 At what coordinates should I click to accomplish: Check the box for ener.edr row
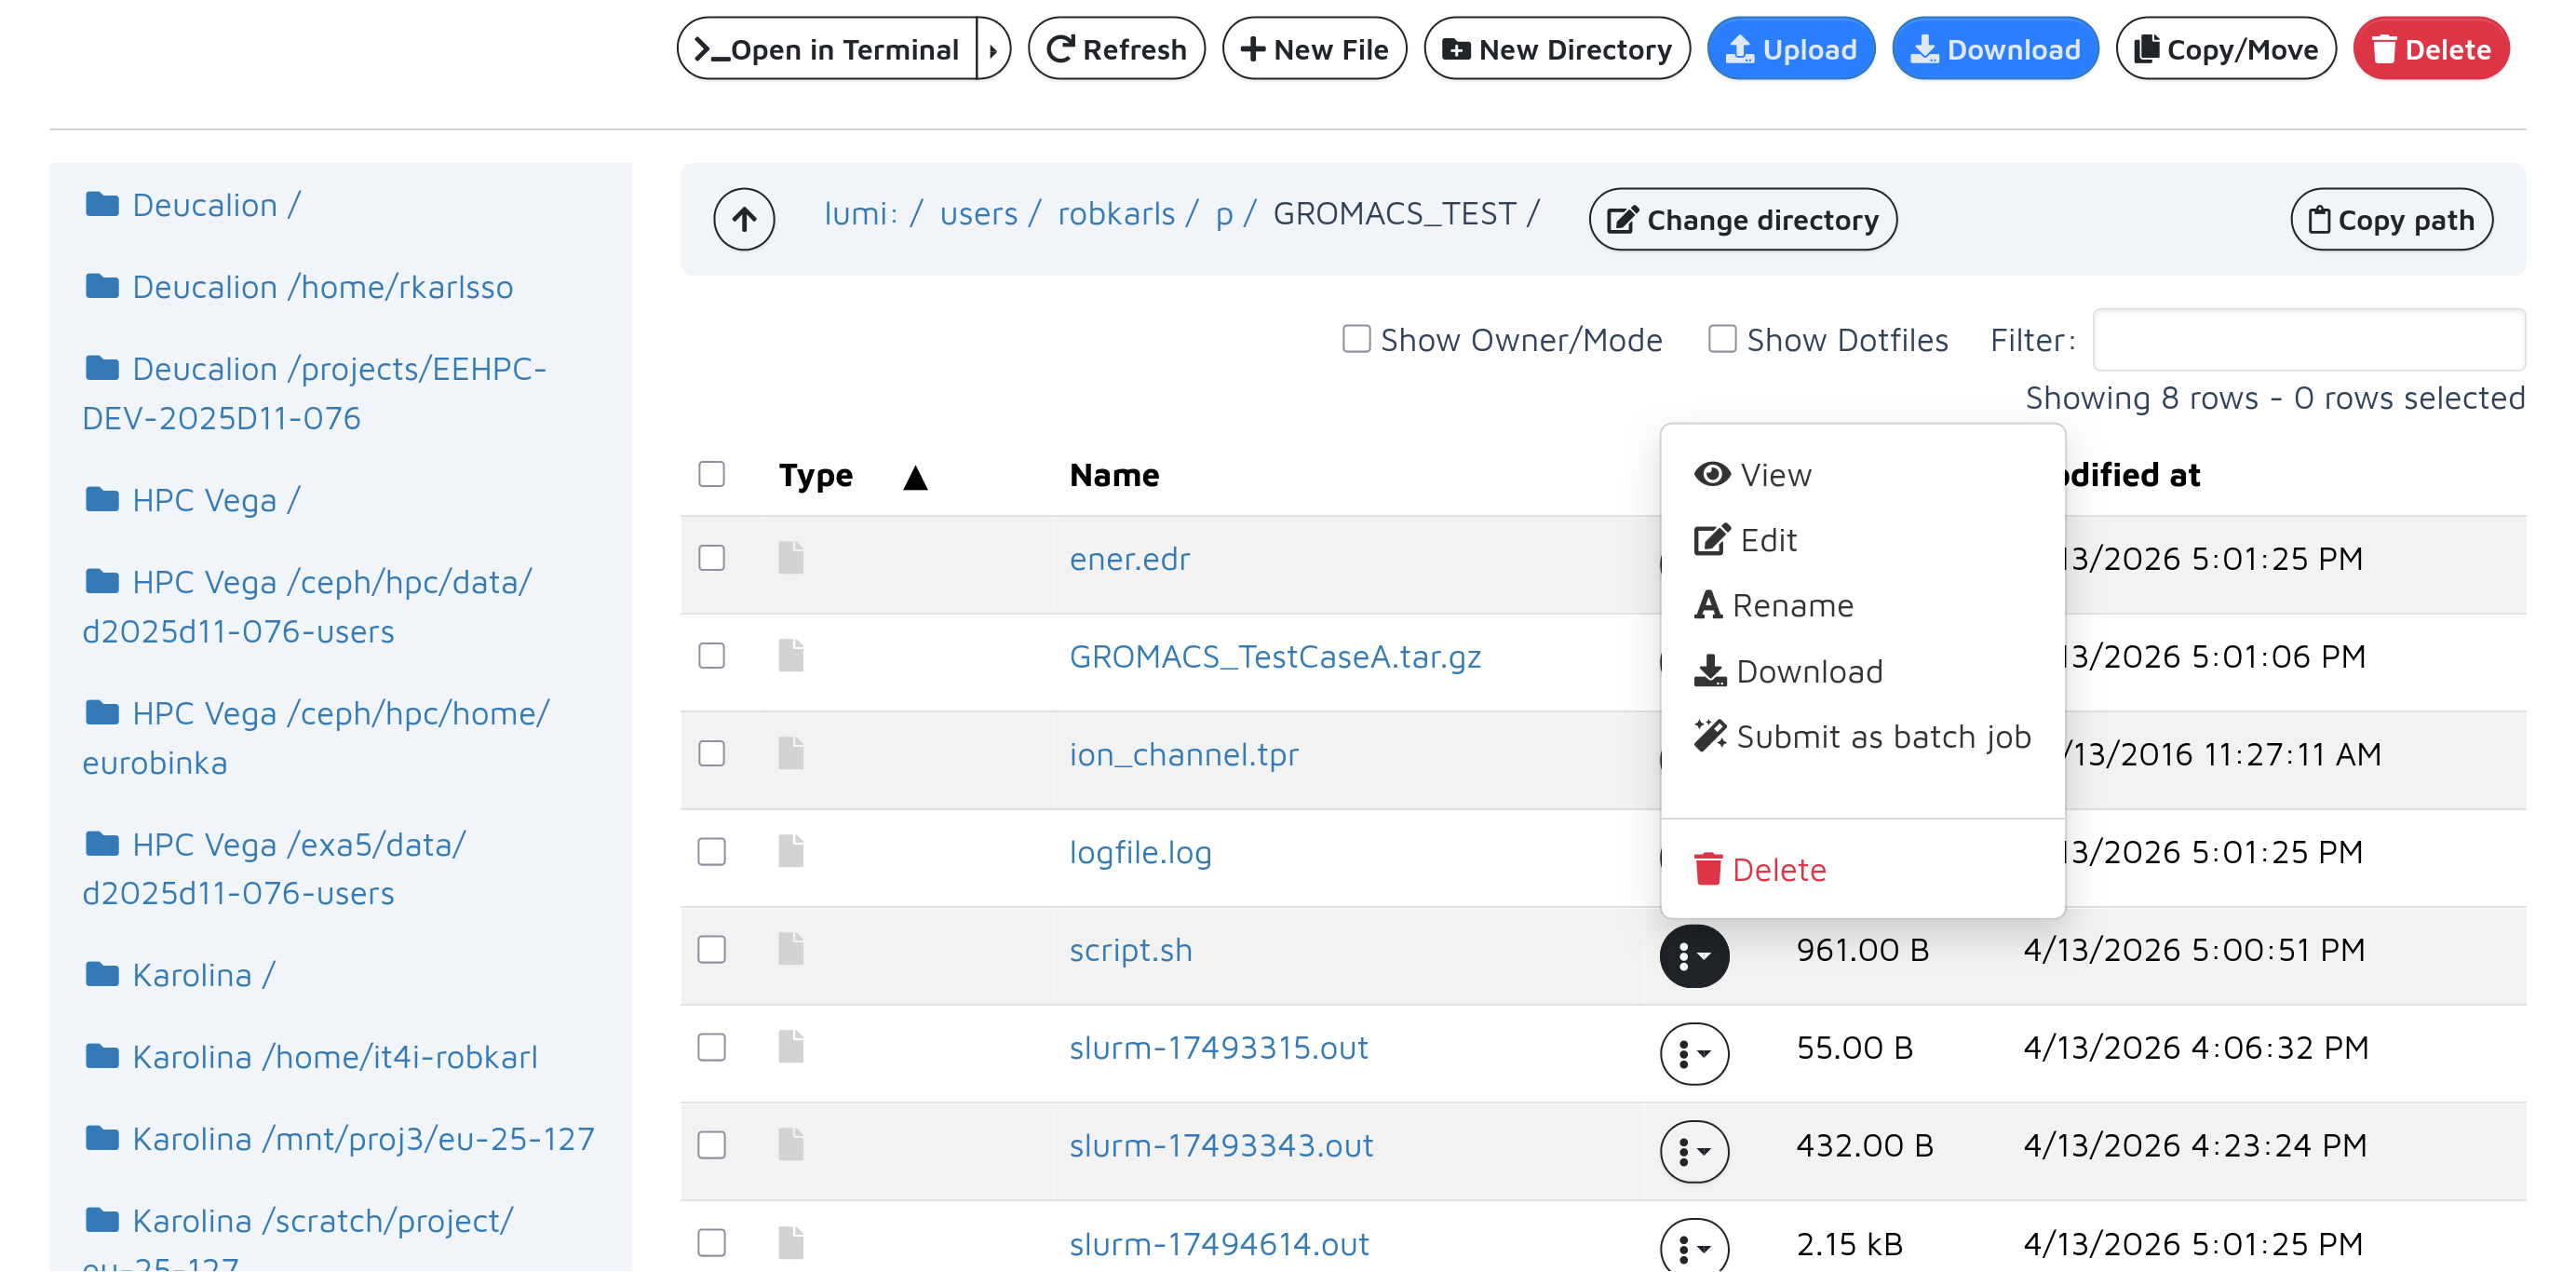711,557
